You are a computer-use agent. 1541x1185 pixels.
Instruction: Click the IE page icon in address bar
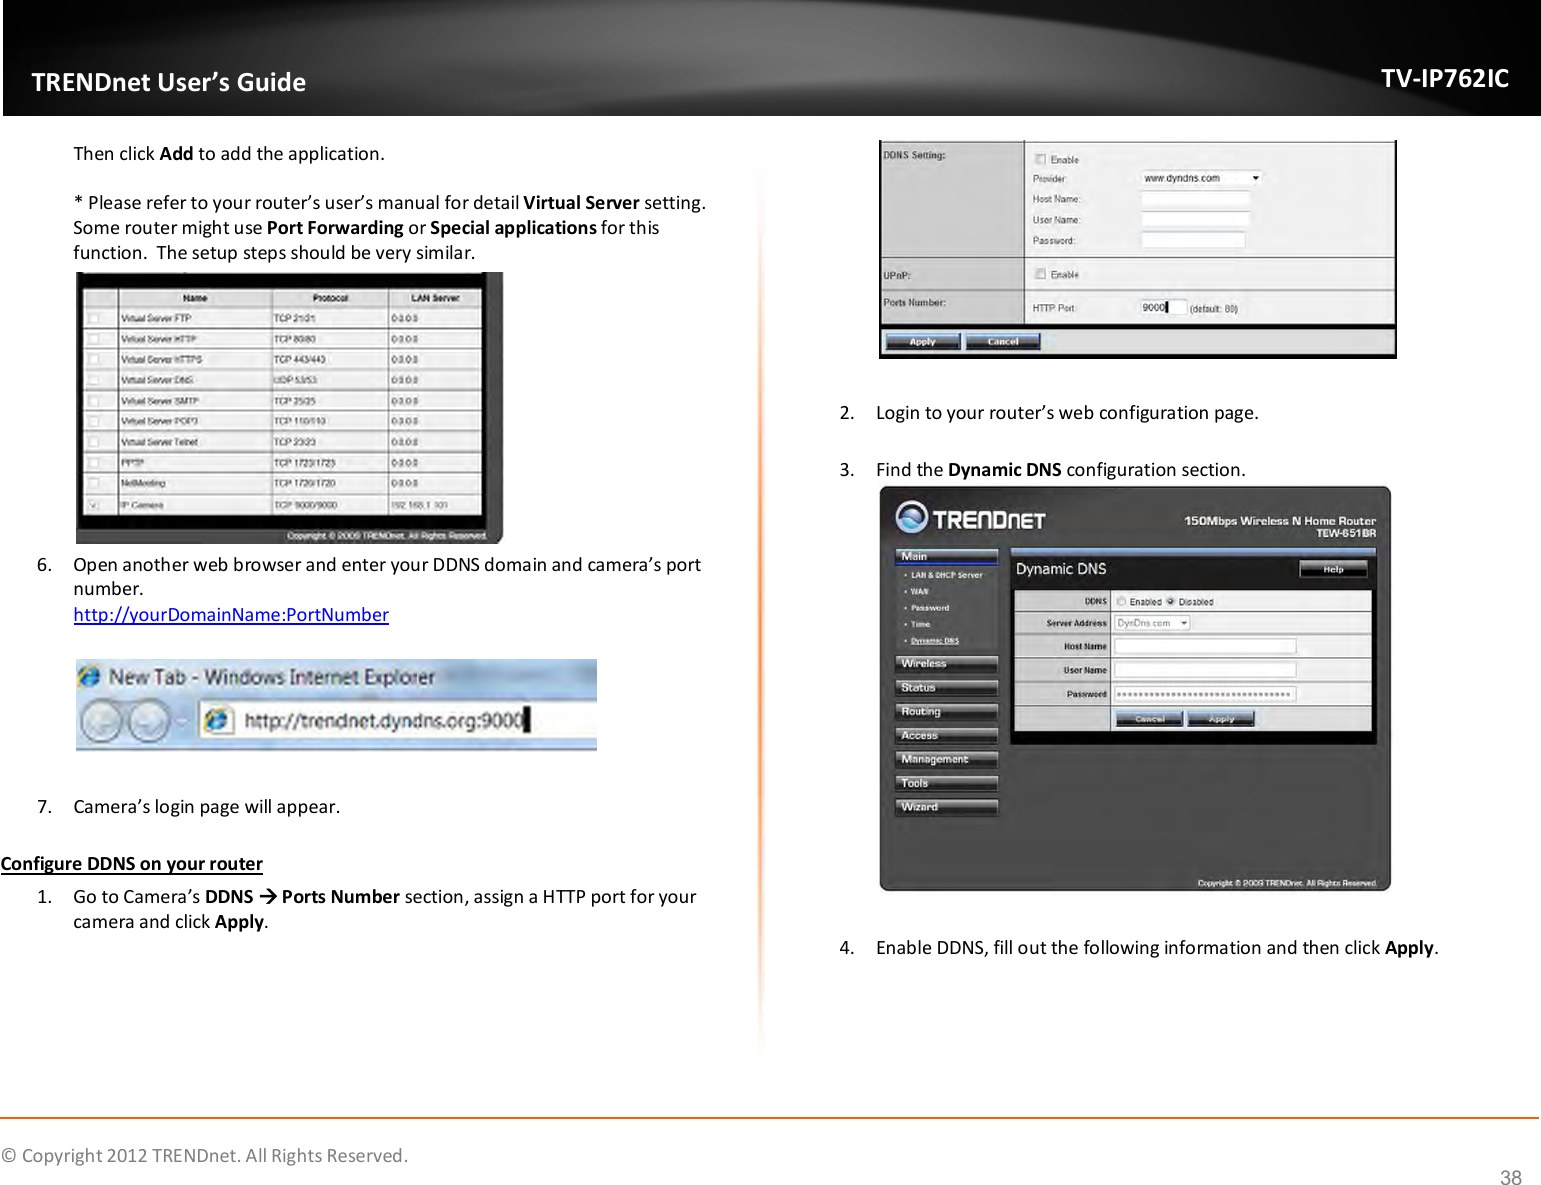pyautogui.click(x=217, y=720)
